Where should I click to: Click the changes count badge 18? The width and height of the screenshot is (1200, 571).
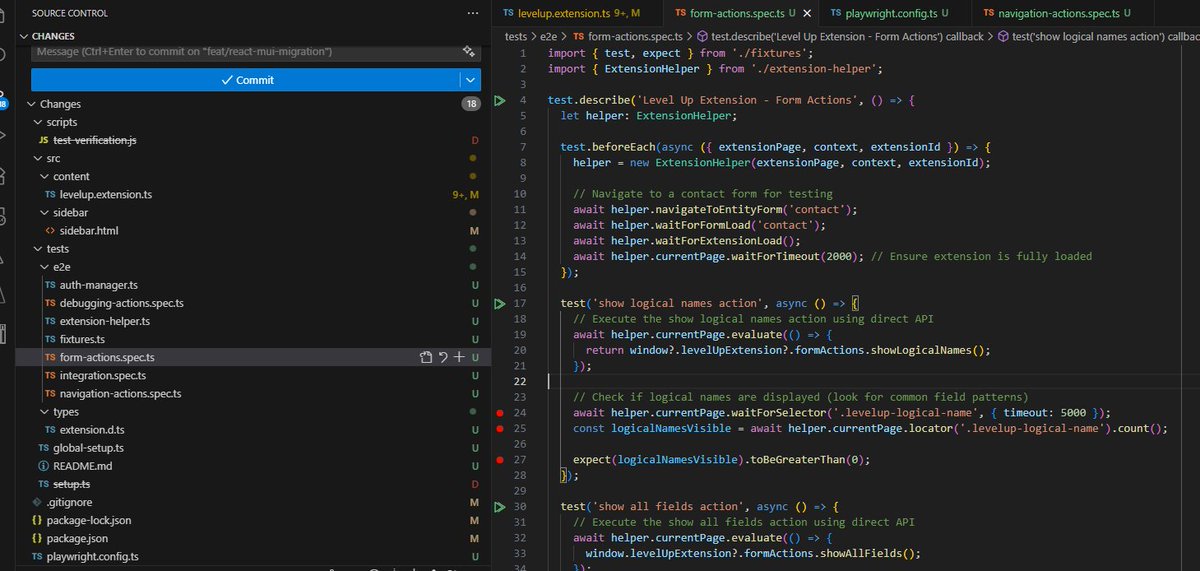(x=472, y=104)
